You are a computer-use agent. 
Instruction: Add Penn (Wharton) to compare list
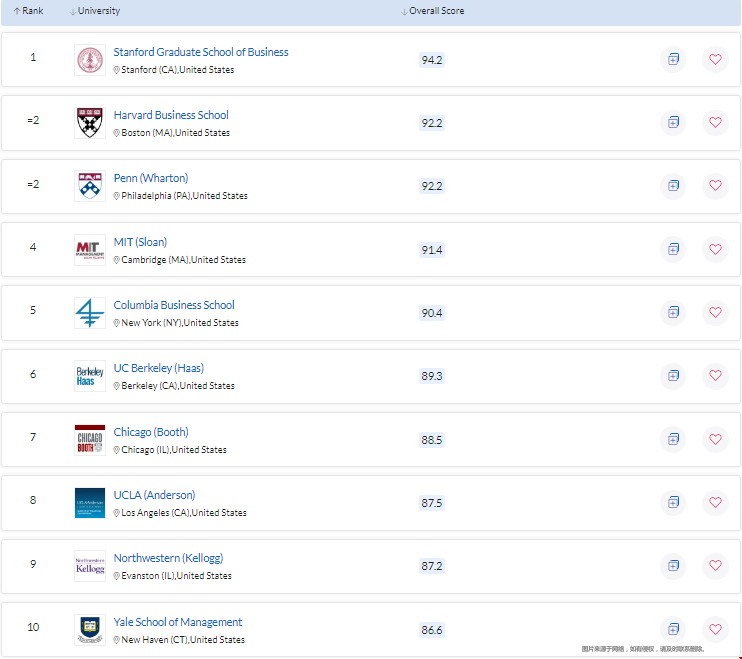673,185
